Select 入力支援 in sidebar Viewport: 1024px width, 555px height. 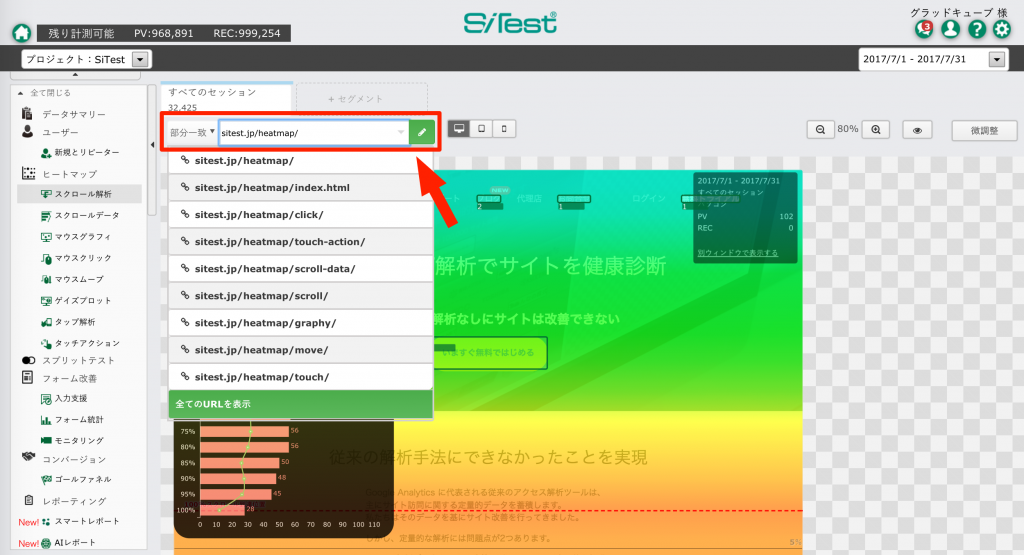tap(64, 398)
